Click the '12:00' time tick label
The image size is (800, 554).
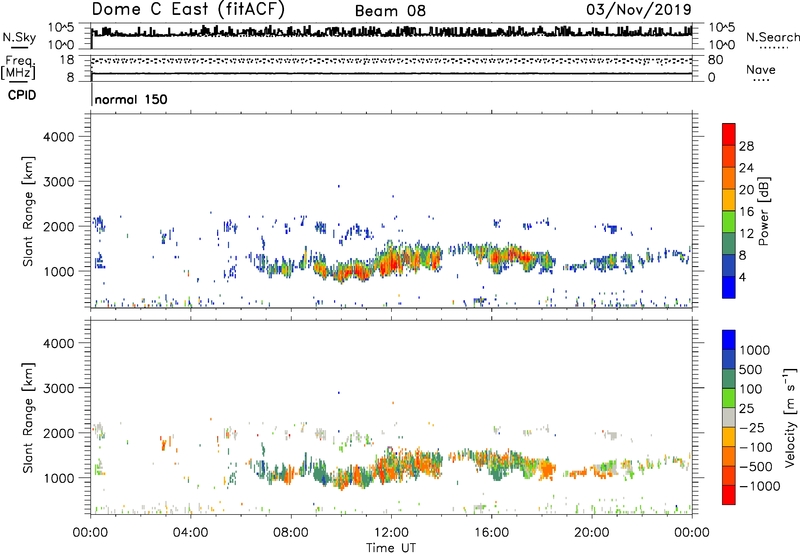point(391,533)
